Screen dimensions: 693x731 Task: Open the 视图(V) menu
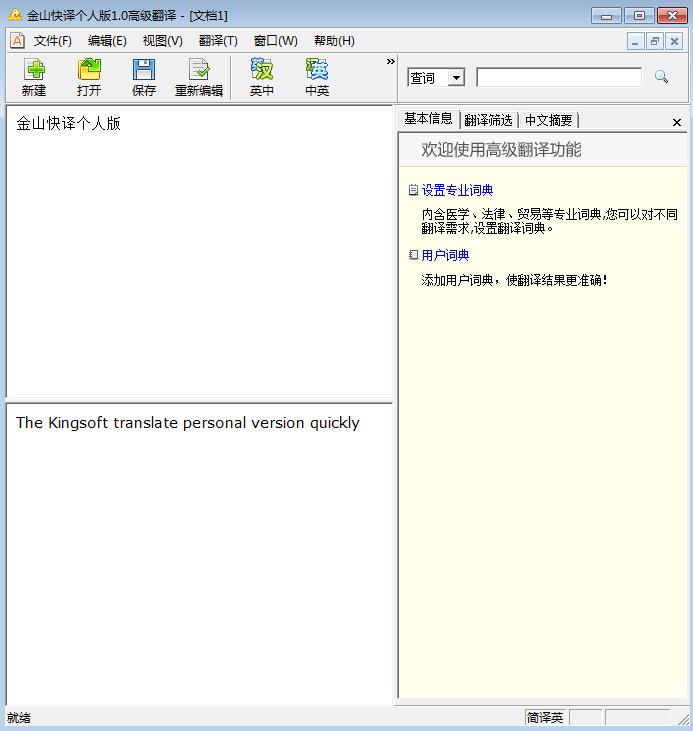162,41
